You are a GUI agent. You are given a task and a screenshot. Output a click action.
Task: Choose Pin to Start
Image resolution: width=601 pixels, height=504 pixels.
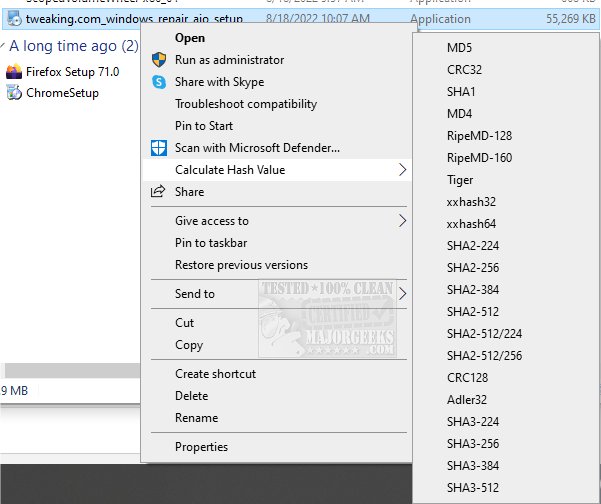(x=276, y=126)
